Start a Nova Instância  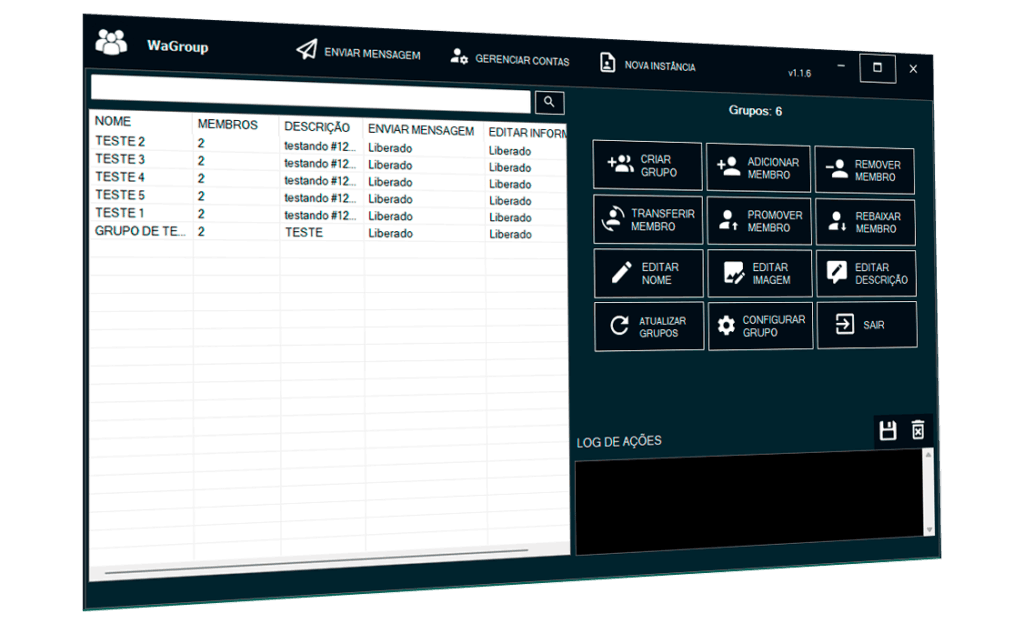pyautogui.click(x=648, y=64)
